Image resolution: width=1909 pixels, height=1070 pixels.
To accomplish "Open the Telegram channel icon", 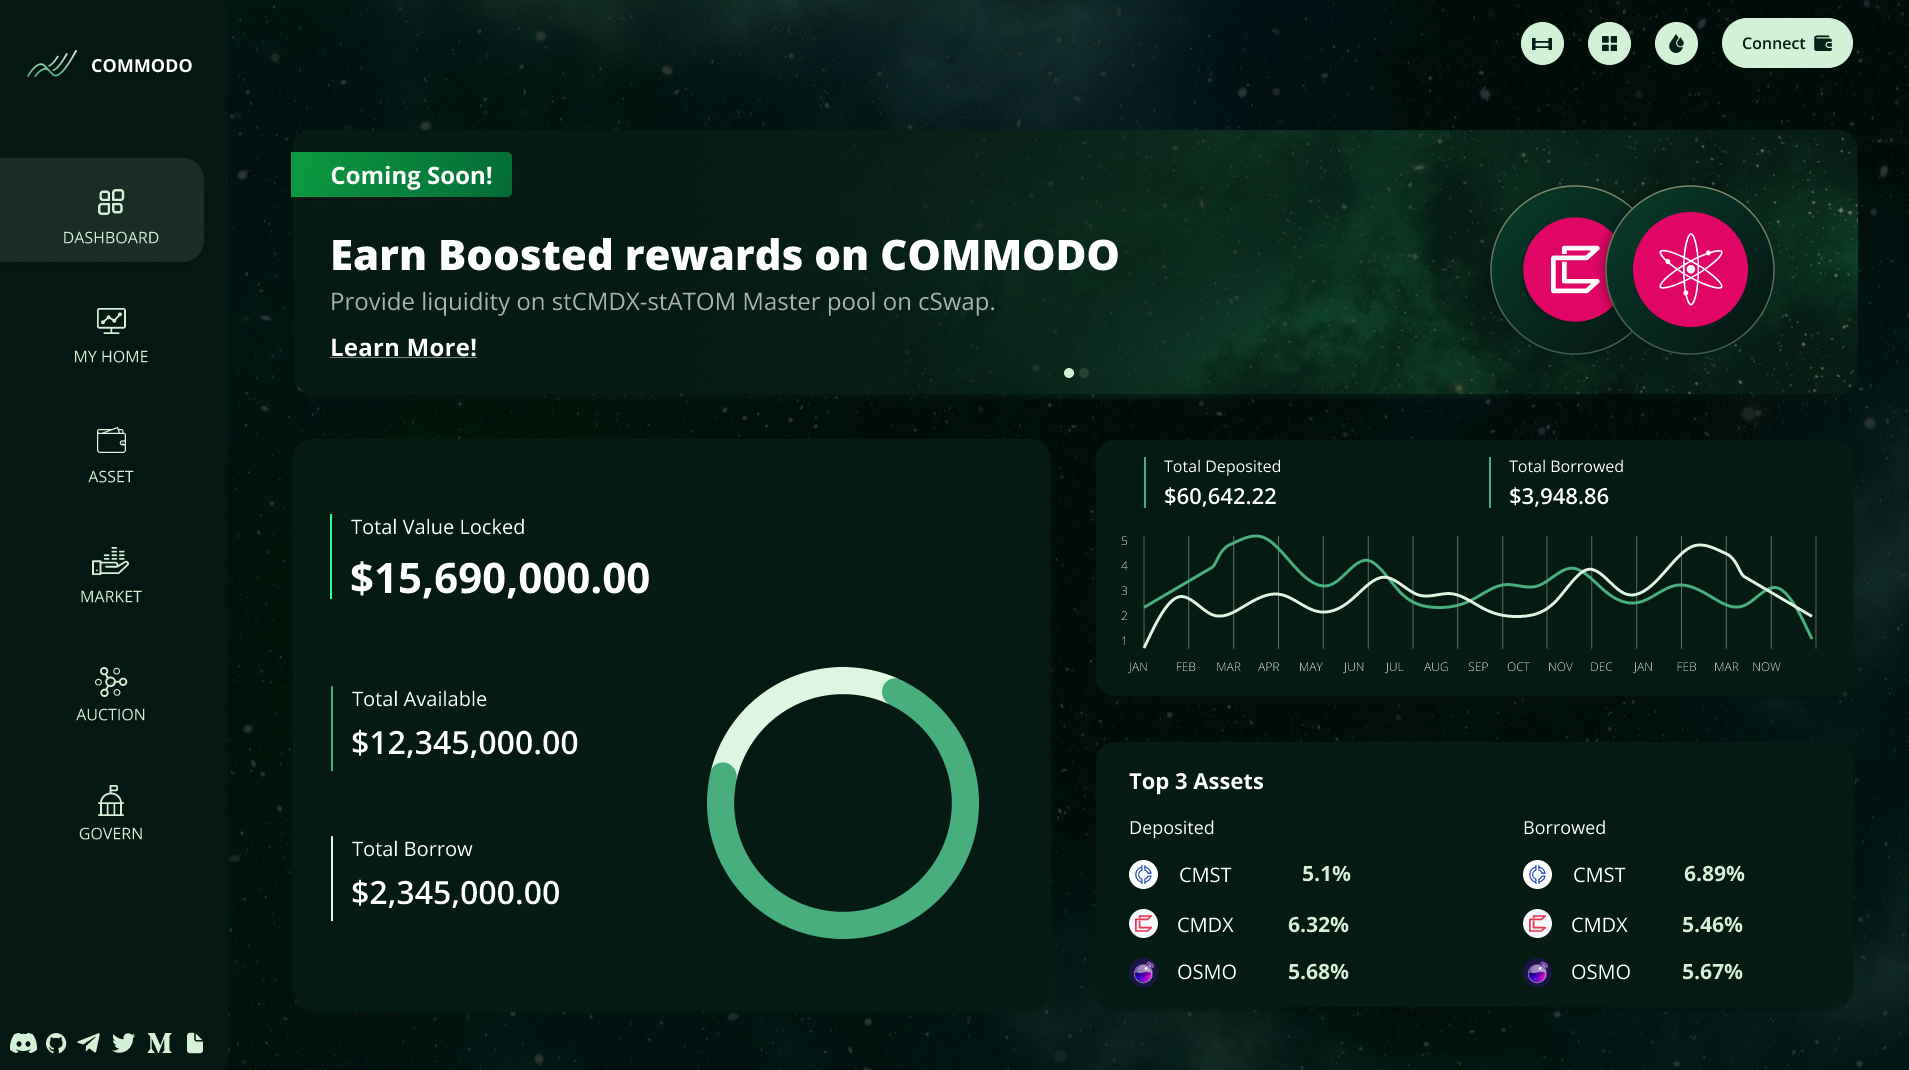I will 89,1043.
